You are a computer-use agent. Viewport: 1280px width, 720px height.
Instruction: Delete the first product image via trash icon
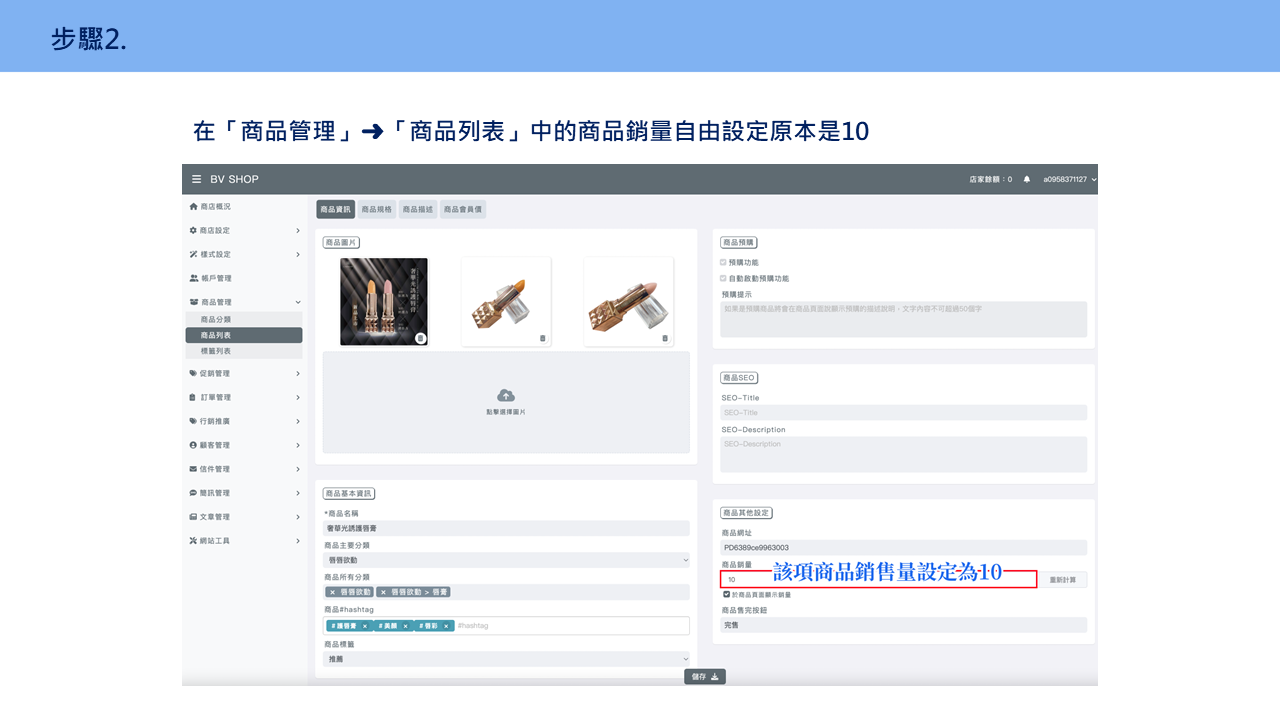click(x=420, y=338)
